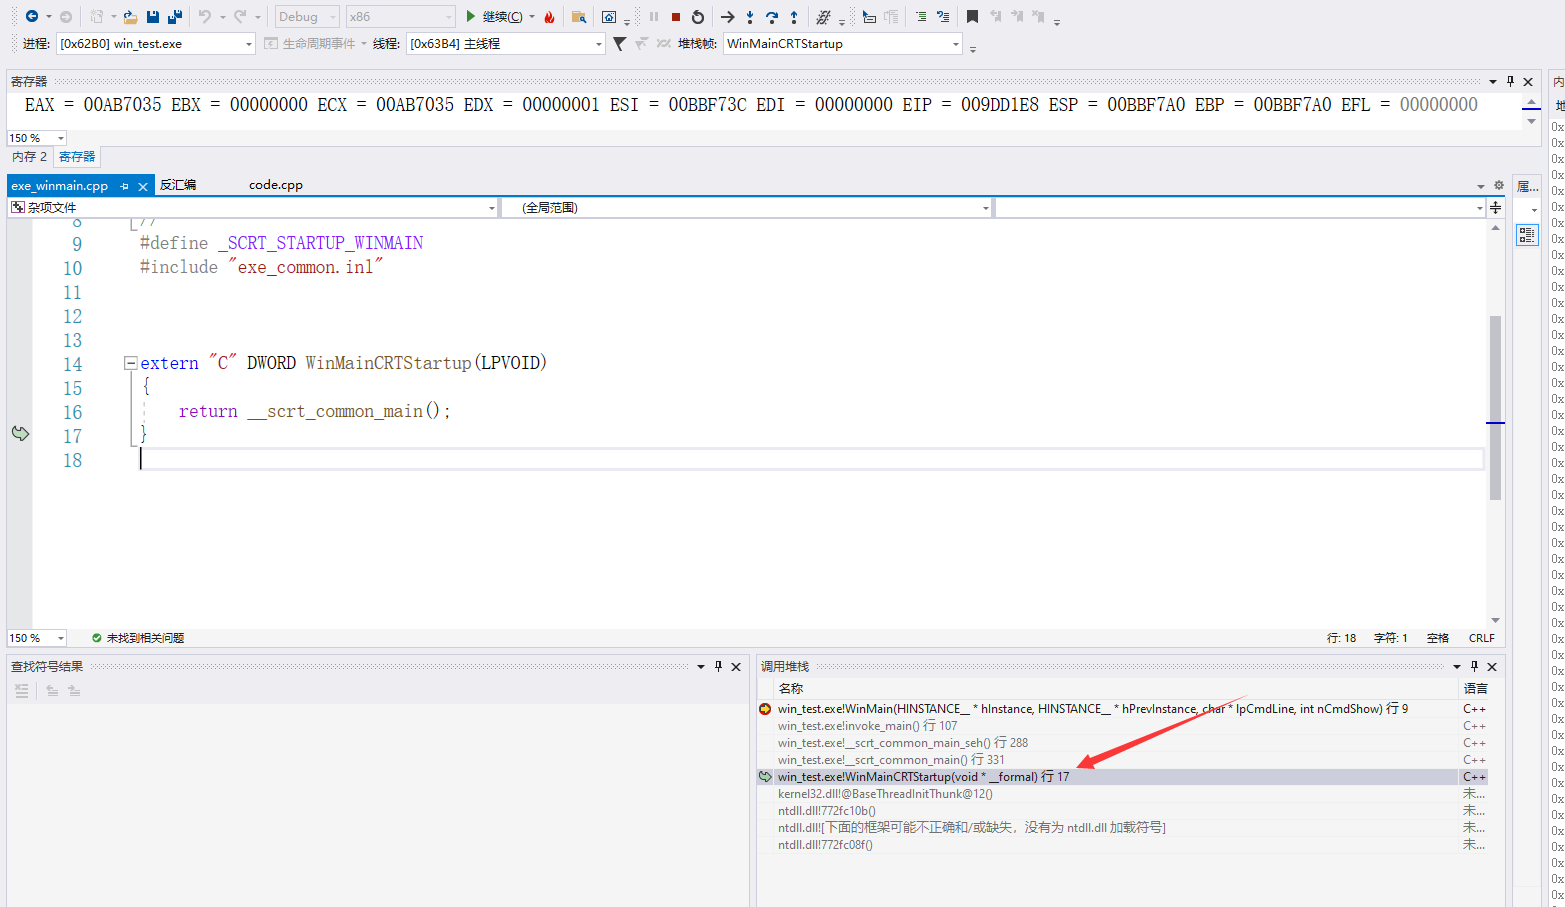
Task: Click the editor settings gear icon
Action: pos(1499,185)
